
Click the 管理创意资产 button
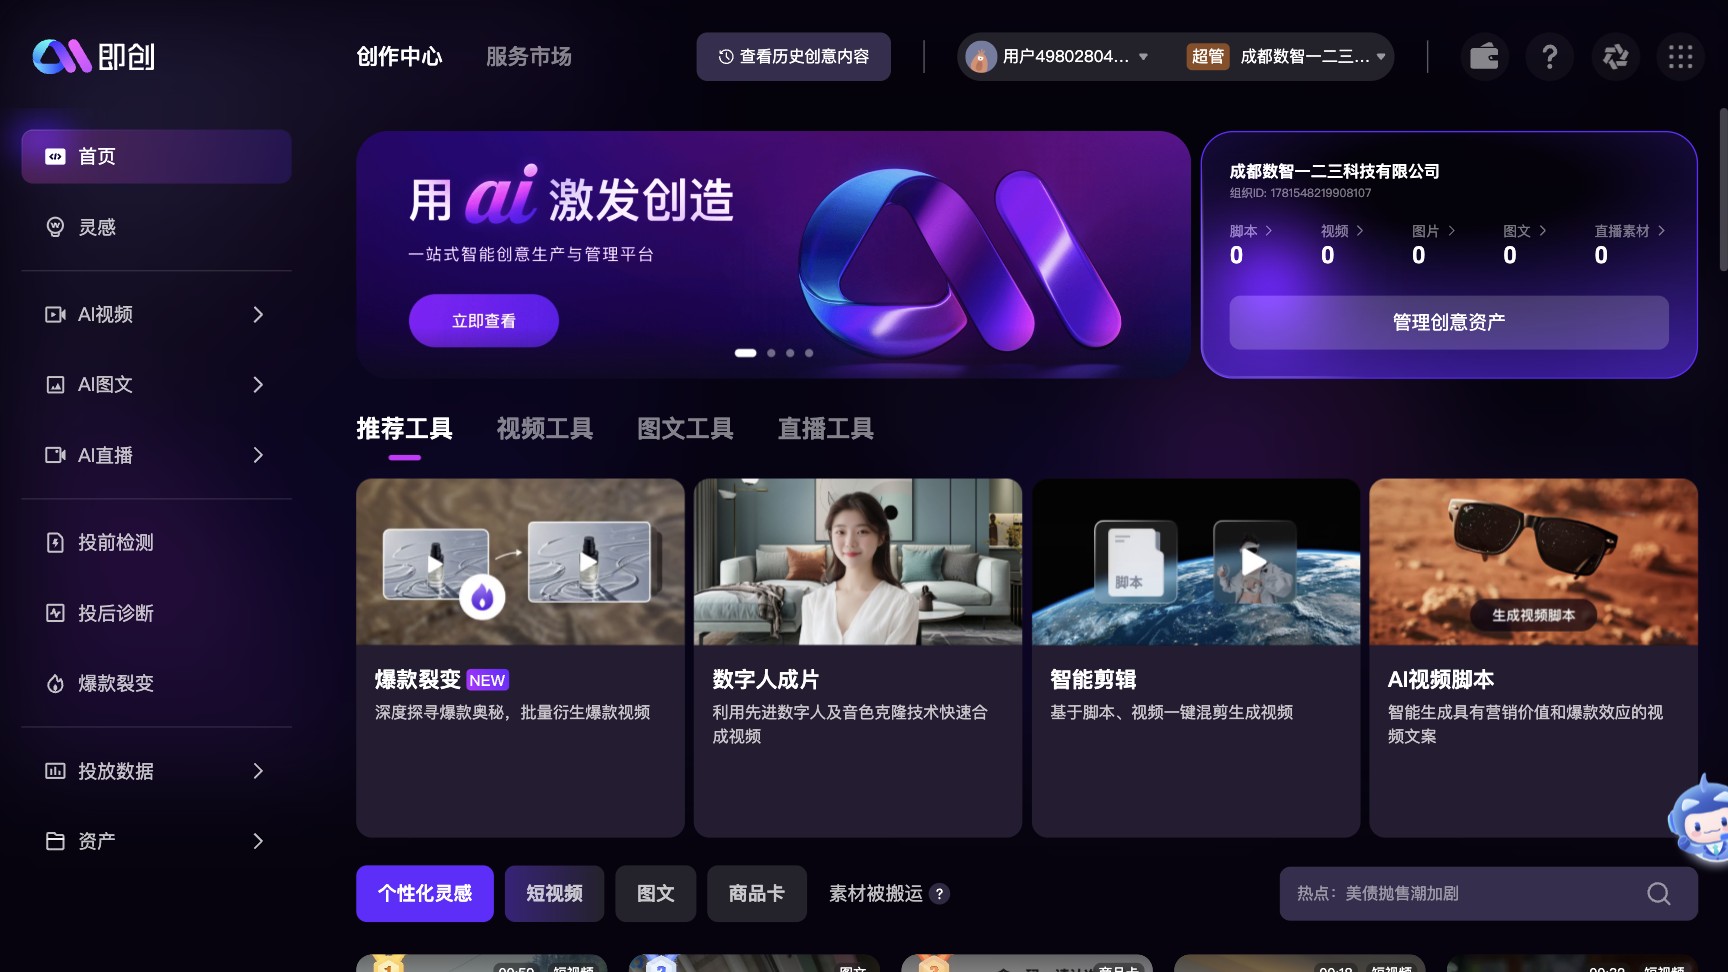(x=1448, y=322)
